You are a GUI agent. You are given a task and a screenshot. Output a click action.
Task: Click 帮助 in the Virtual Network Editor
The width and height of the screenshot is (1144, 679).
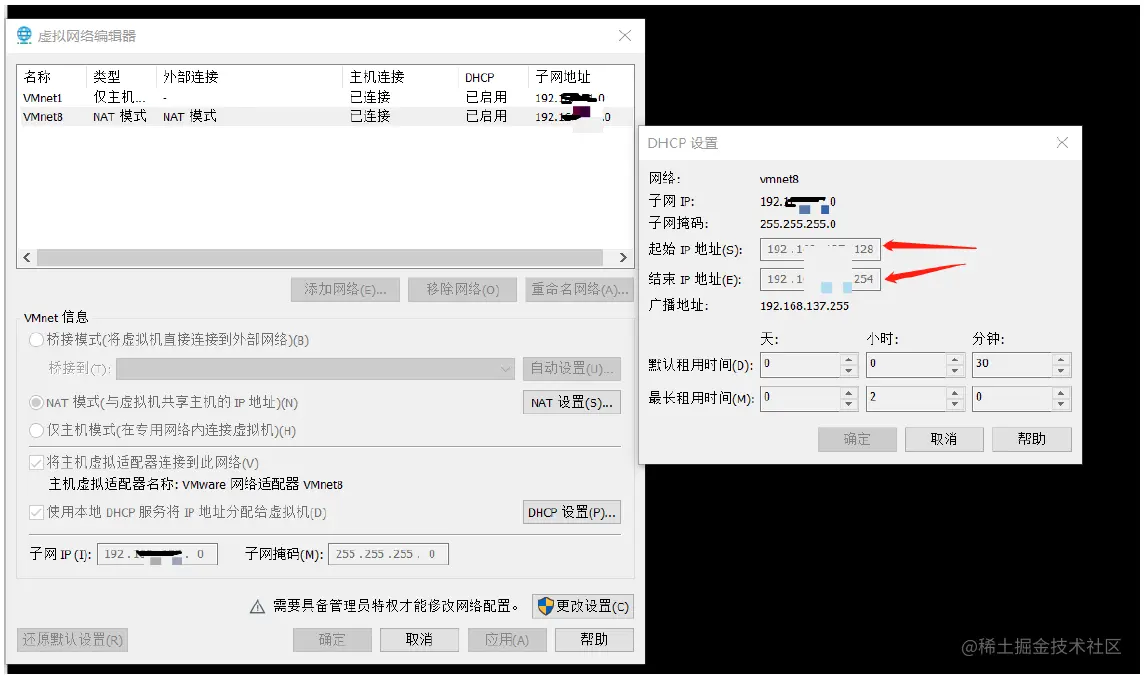594,640
